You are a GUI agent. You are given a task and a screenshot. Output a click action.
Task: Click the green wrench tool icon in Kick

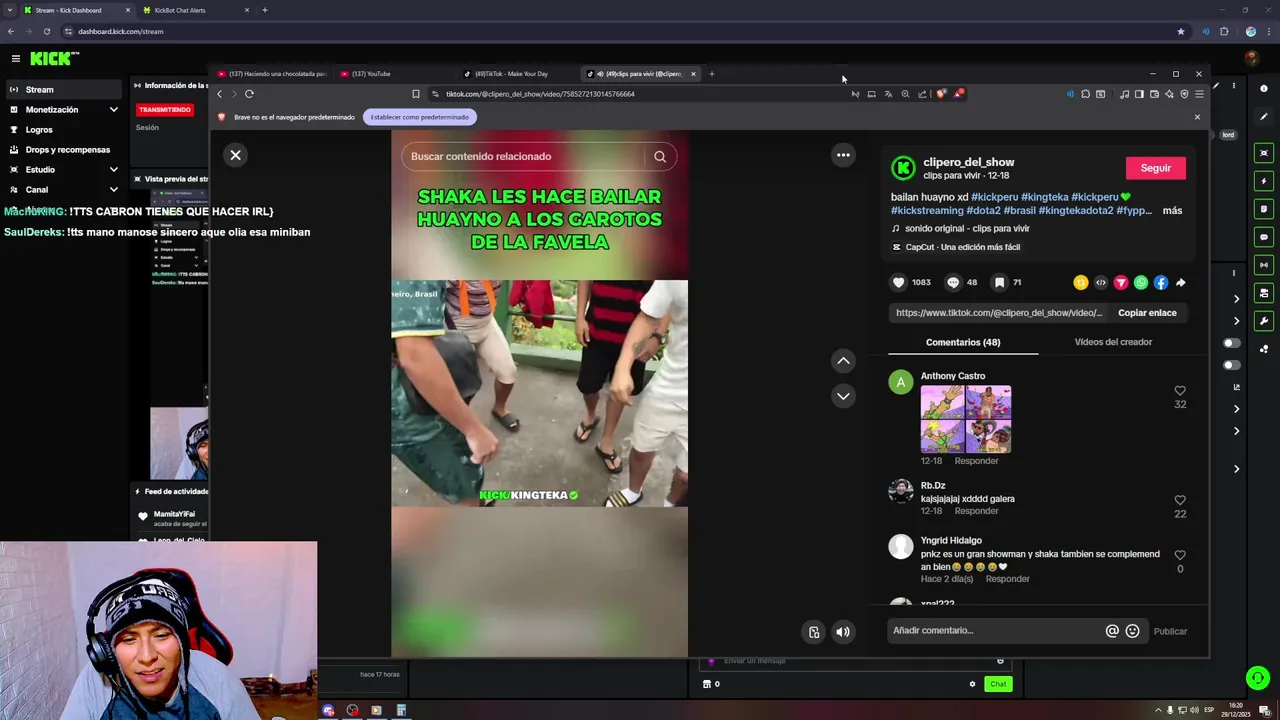coord(1264,321)
